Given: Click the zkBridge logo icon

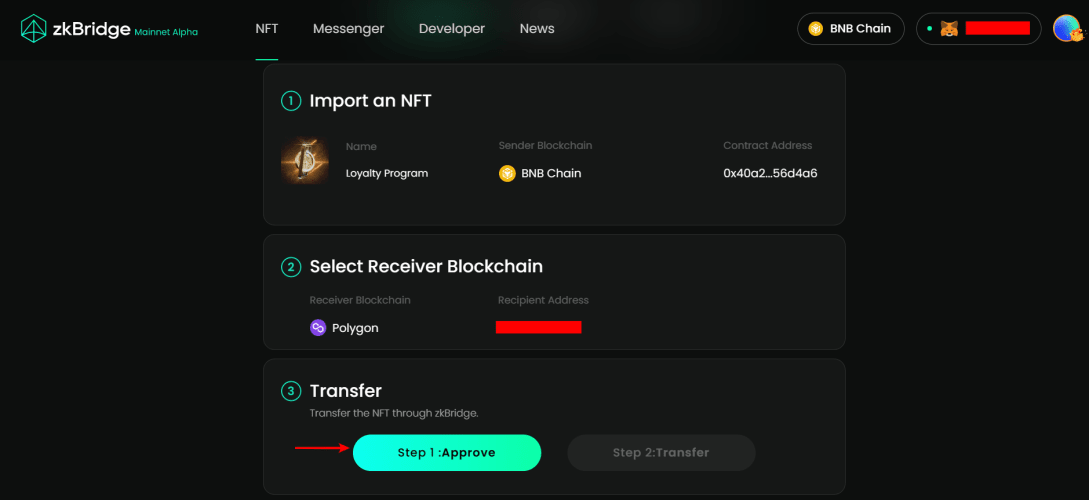Looking at the screenshot, I should click(33, 28).
